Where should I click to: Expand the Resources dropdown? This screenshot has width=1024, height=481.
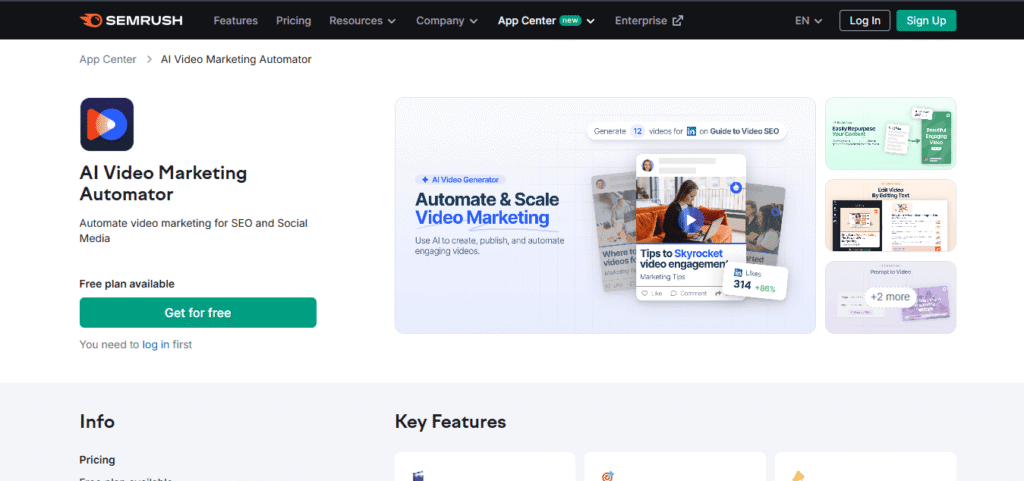click(x=362, y=20)
